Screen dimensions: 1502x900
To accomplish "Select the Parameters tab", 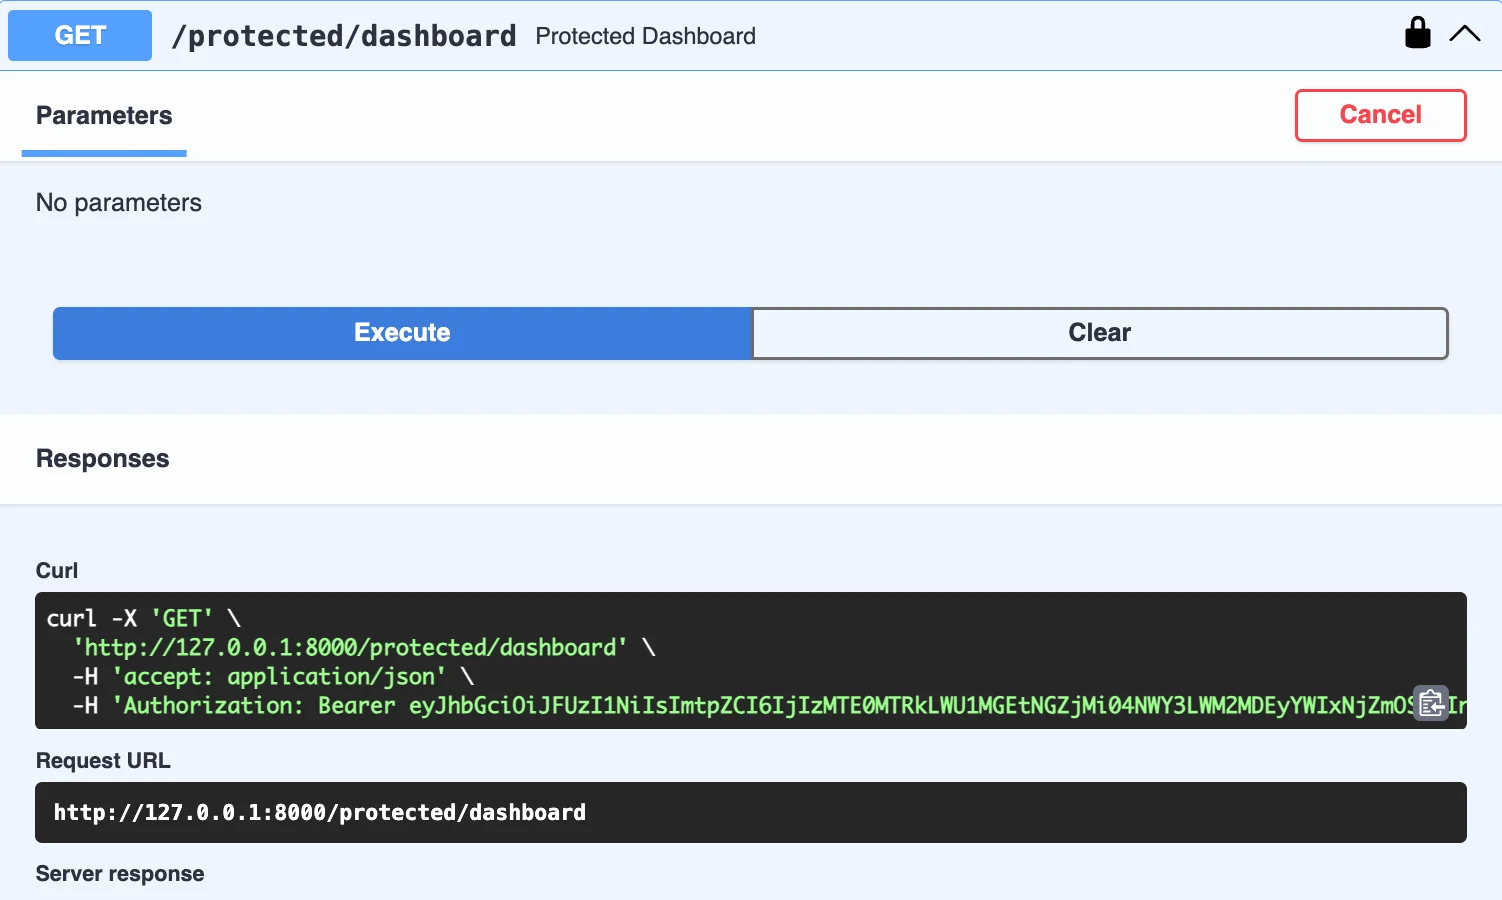I will coord(104,116).
